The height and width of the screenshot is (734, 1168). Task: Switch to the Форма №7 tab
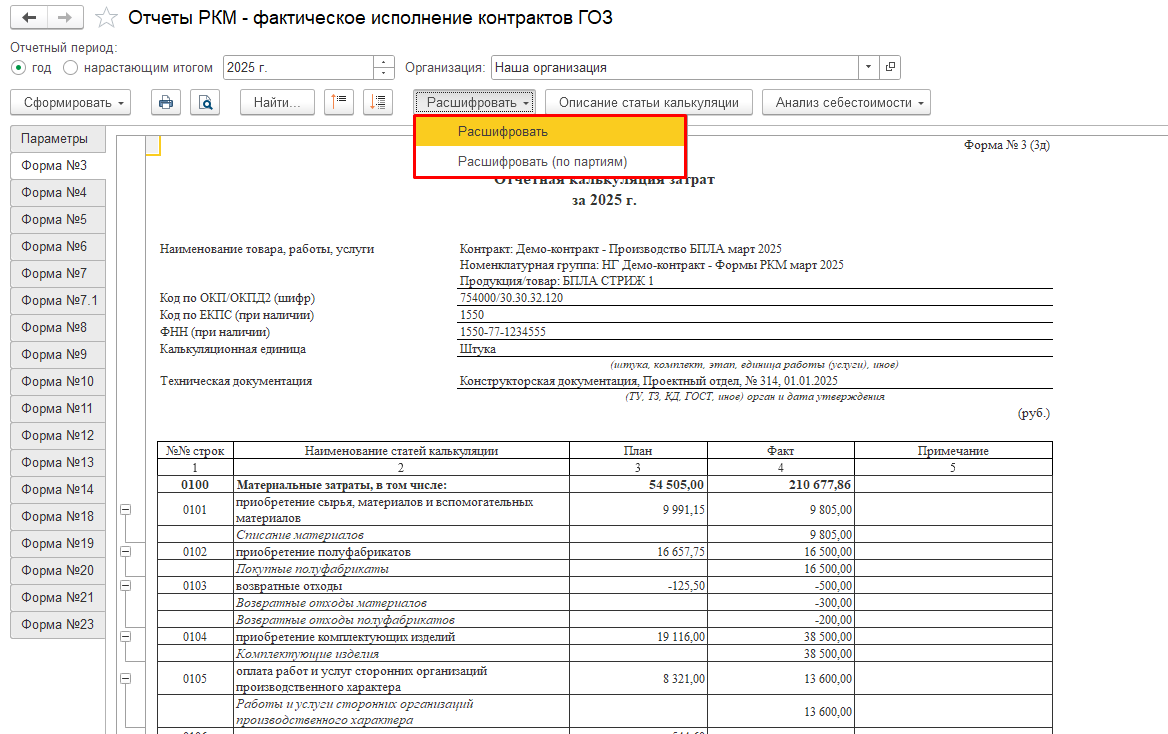pos(57,273)
